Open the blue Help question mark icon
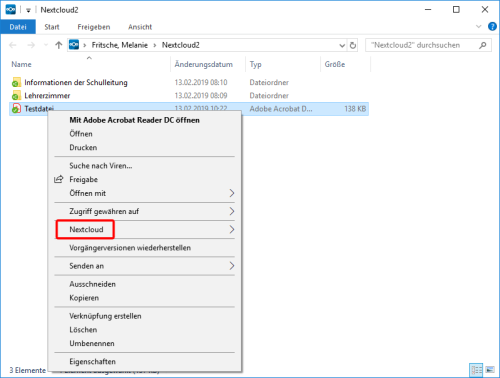500x378 pixels. pos(492,26)
